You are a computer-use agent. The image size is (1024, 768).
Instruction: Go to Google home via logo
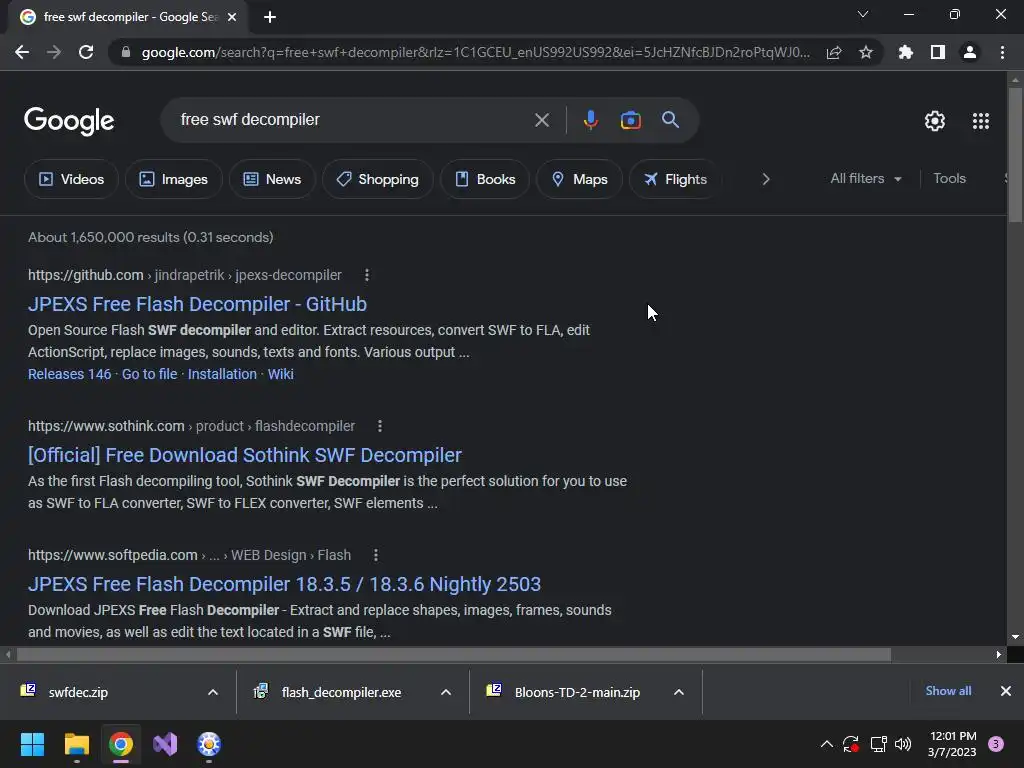[69, 121]
